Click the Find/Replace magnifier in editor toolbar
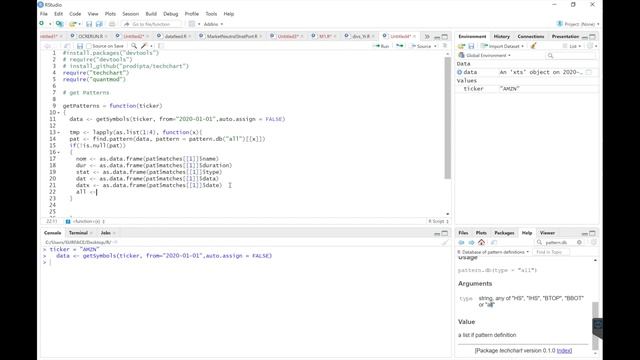 (134, 46)
